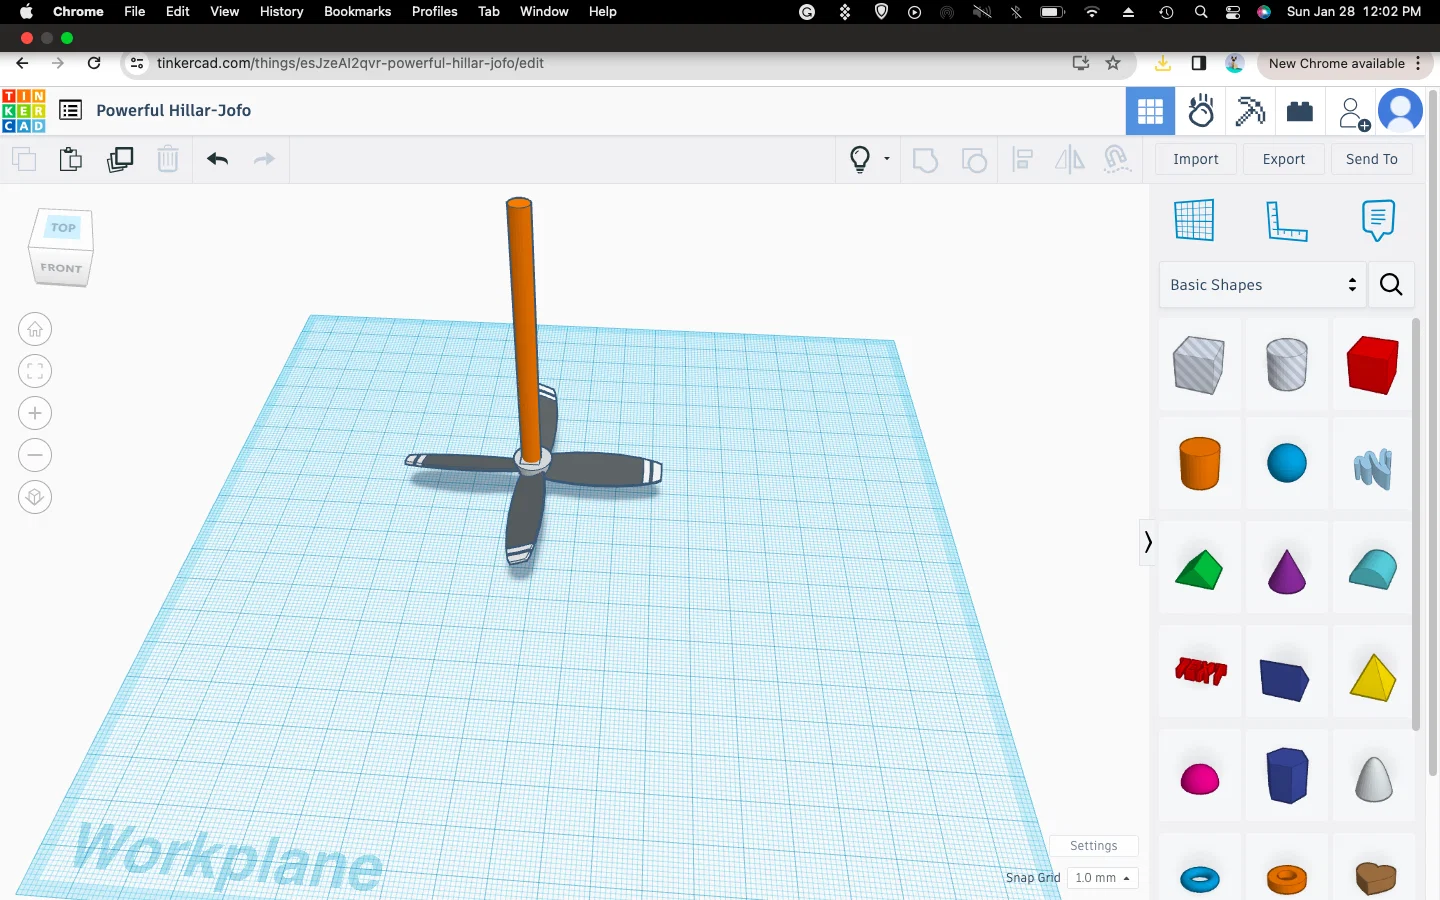This screenshot has height=900, width=1440.
Task: Open the Notes tool
Action: coord(1378,220)
